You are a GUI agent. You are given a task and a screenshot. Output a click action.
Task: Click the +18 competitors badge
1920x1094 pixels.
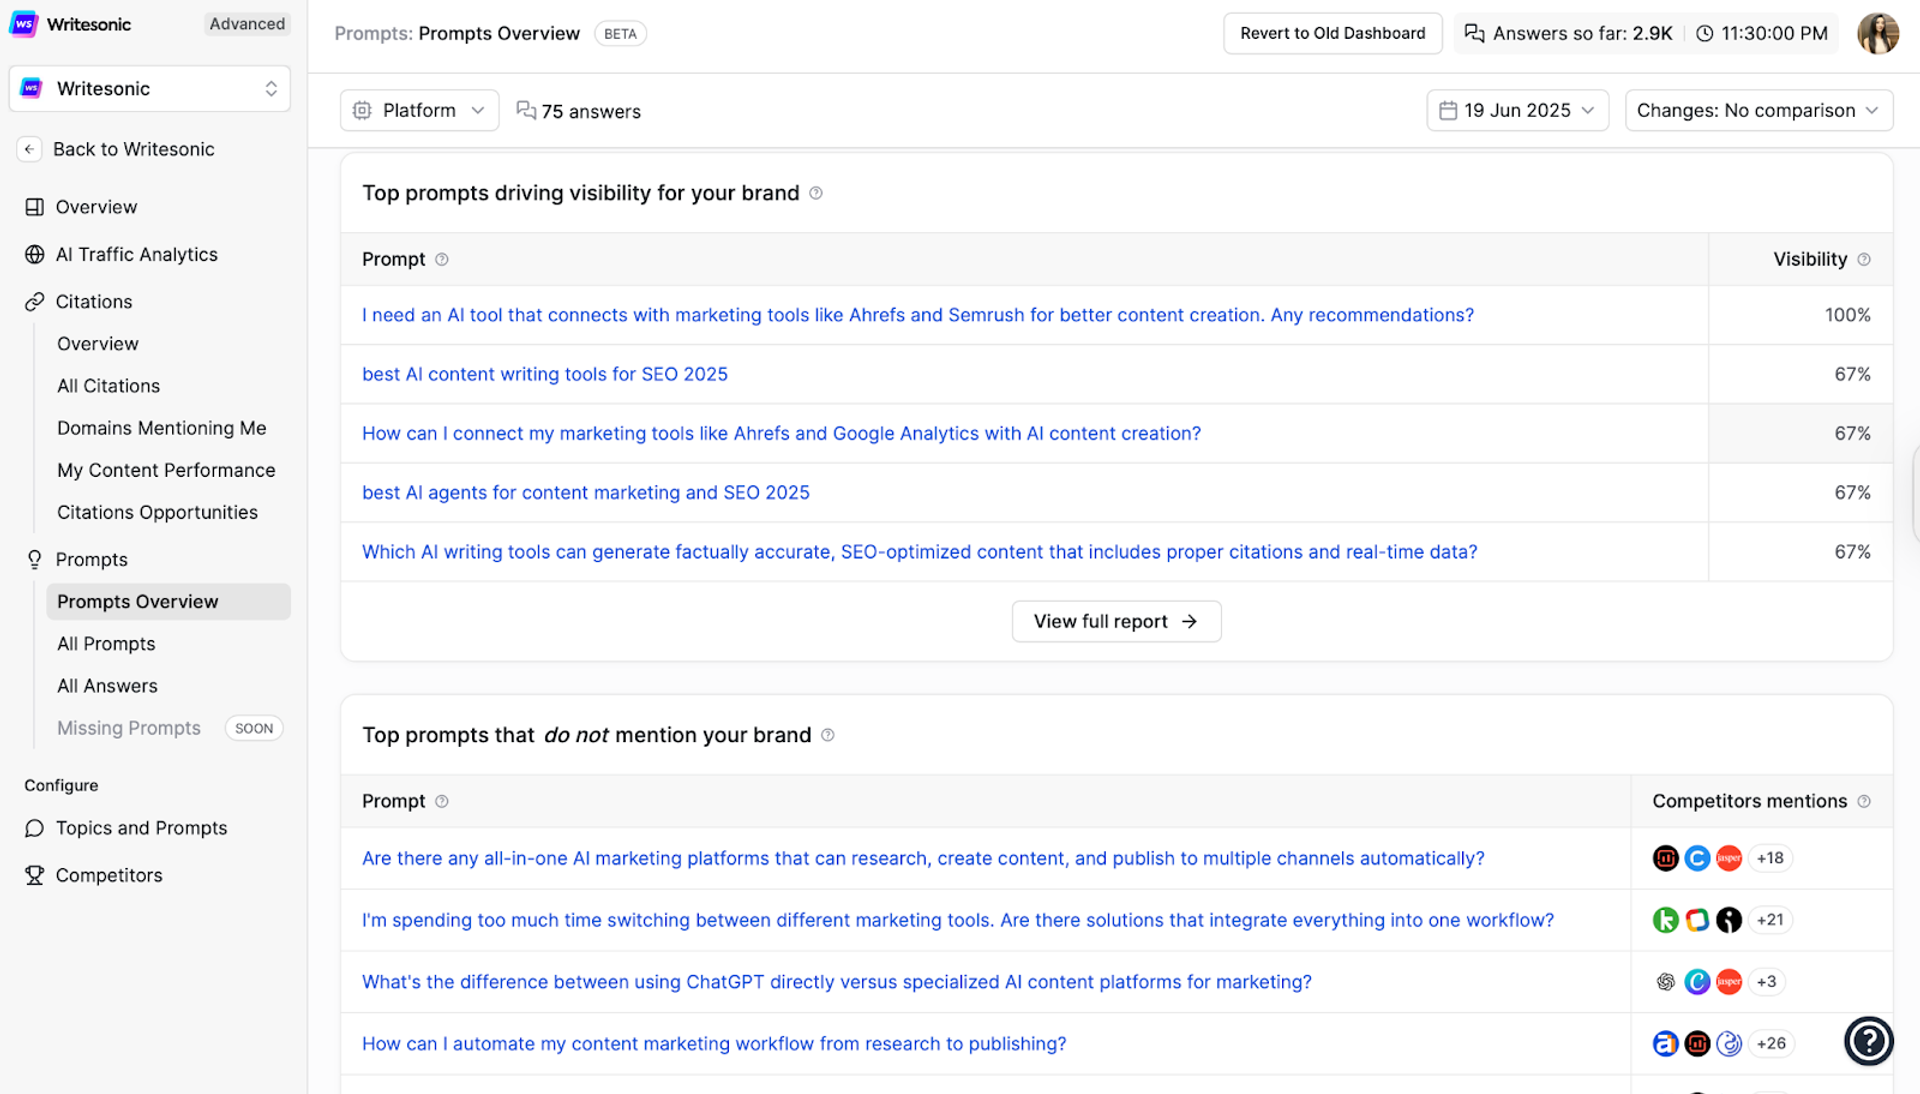point(1770,858)
